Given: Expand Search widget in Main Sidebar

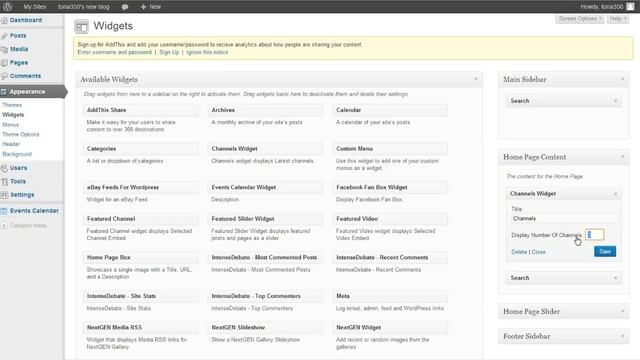Looking at the screenshot, I should coord(616,101).
